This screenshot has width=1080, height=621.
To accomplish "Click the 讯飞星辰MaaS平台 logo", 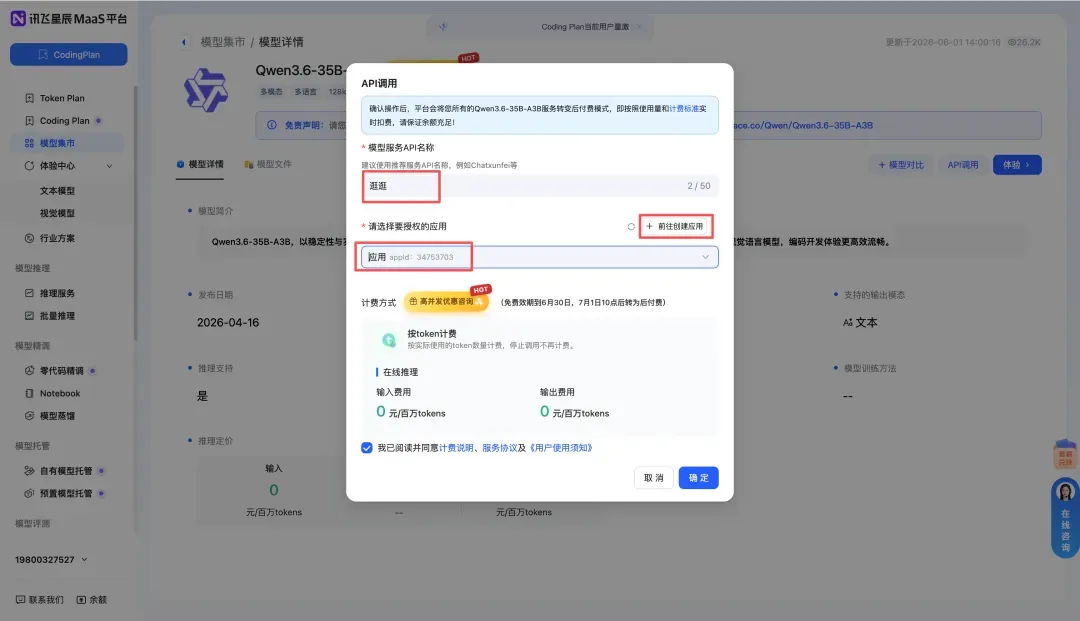I will coord(69,19).
